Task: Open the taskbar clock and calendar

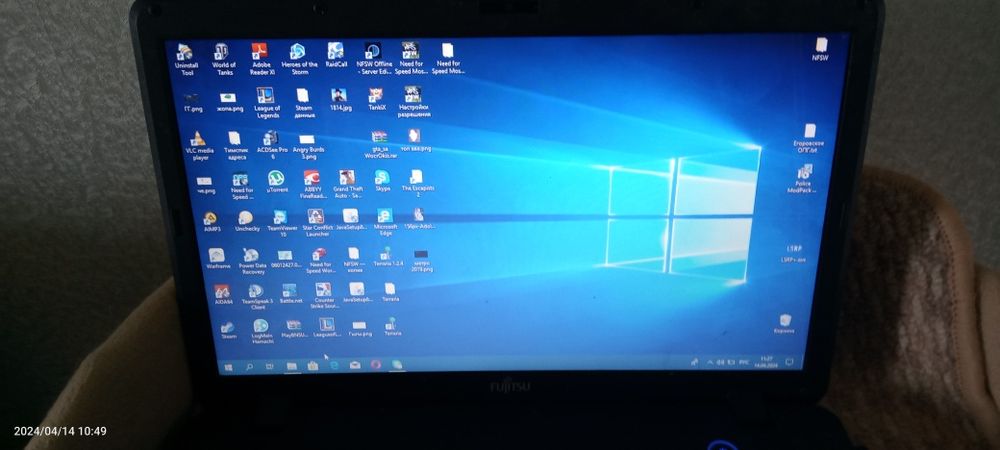Action: tap(766, 362)
